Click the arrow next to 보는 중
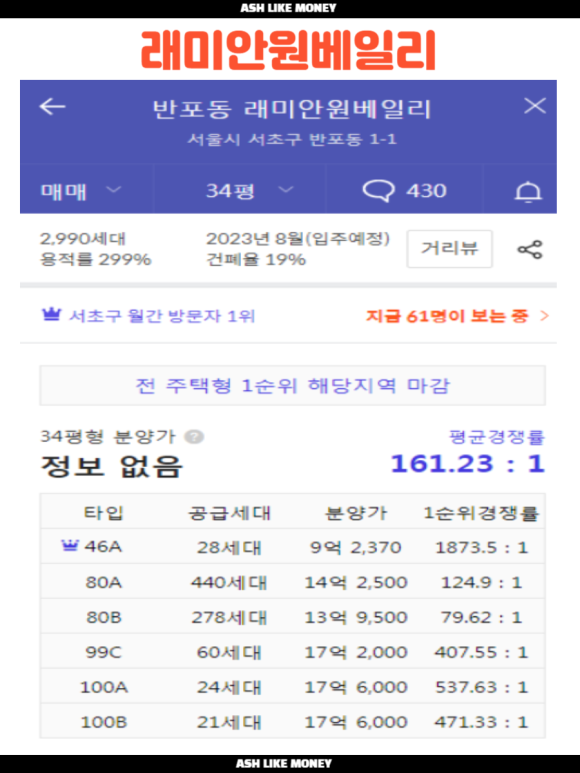 tap(544, 316)
